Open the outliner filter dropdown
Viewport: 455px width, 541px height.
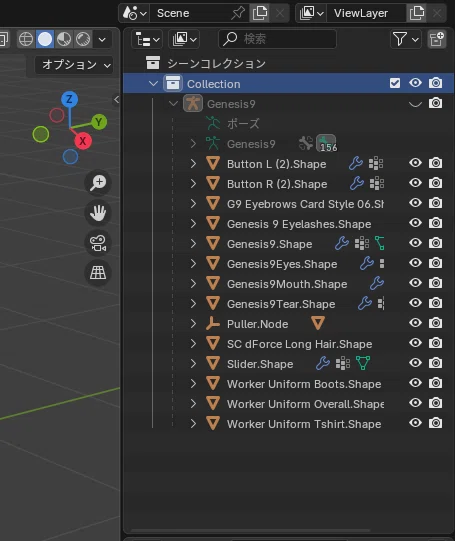[406, 39]
